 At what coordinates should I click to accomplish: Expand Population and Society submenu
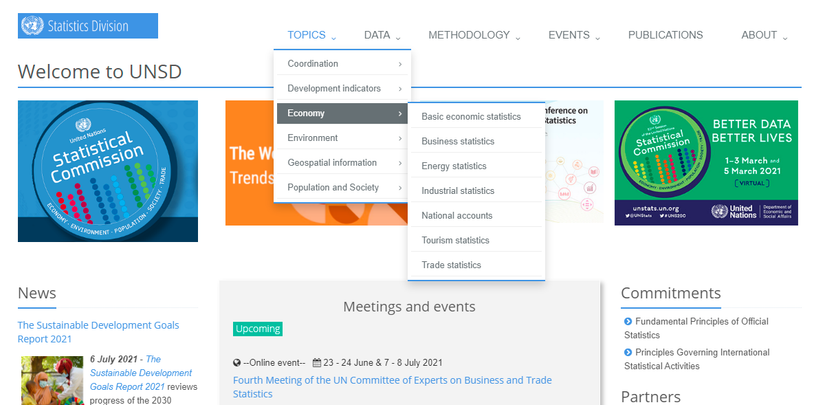point(342,187)
